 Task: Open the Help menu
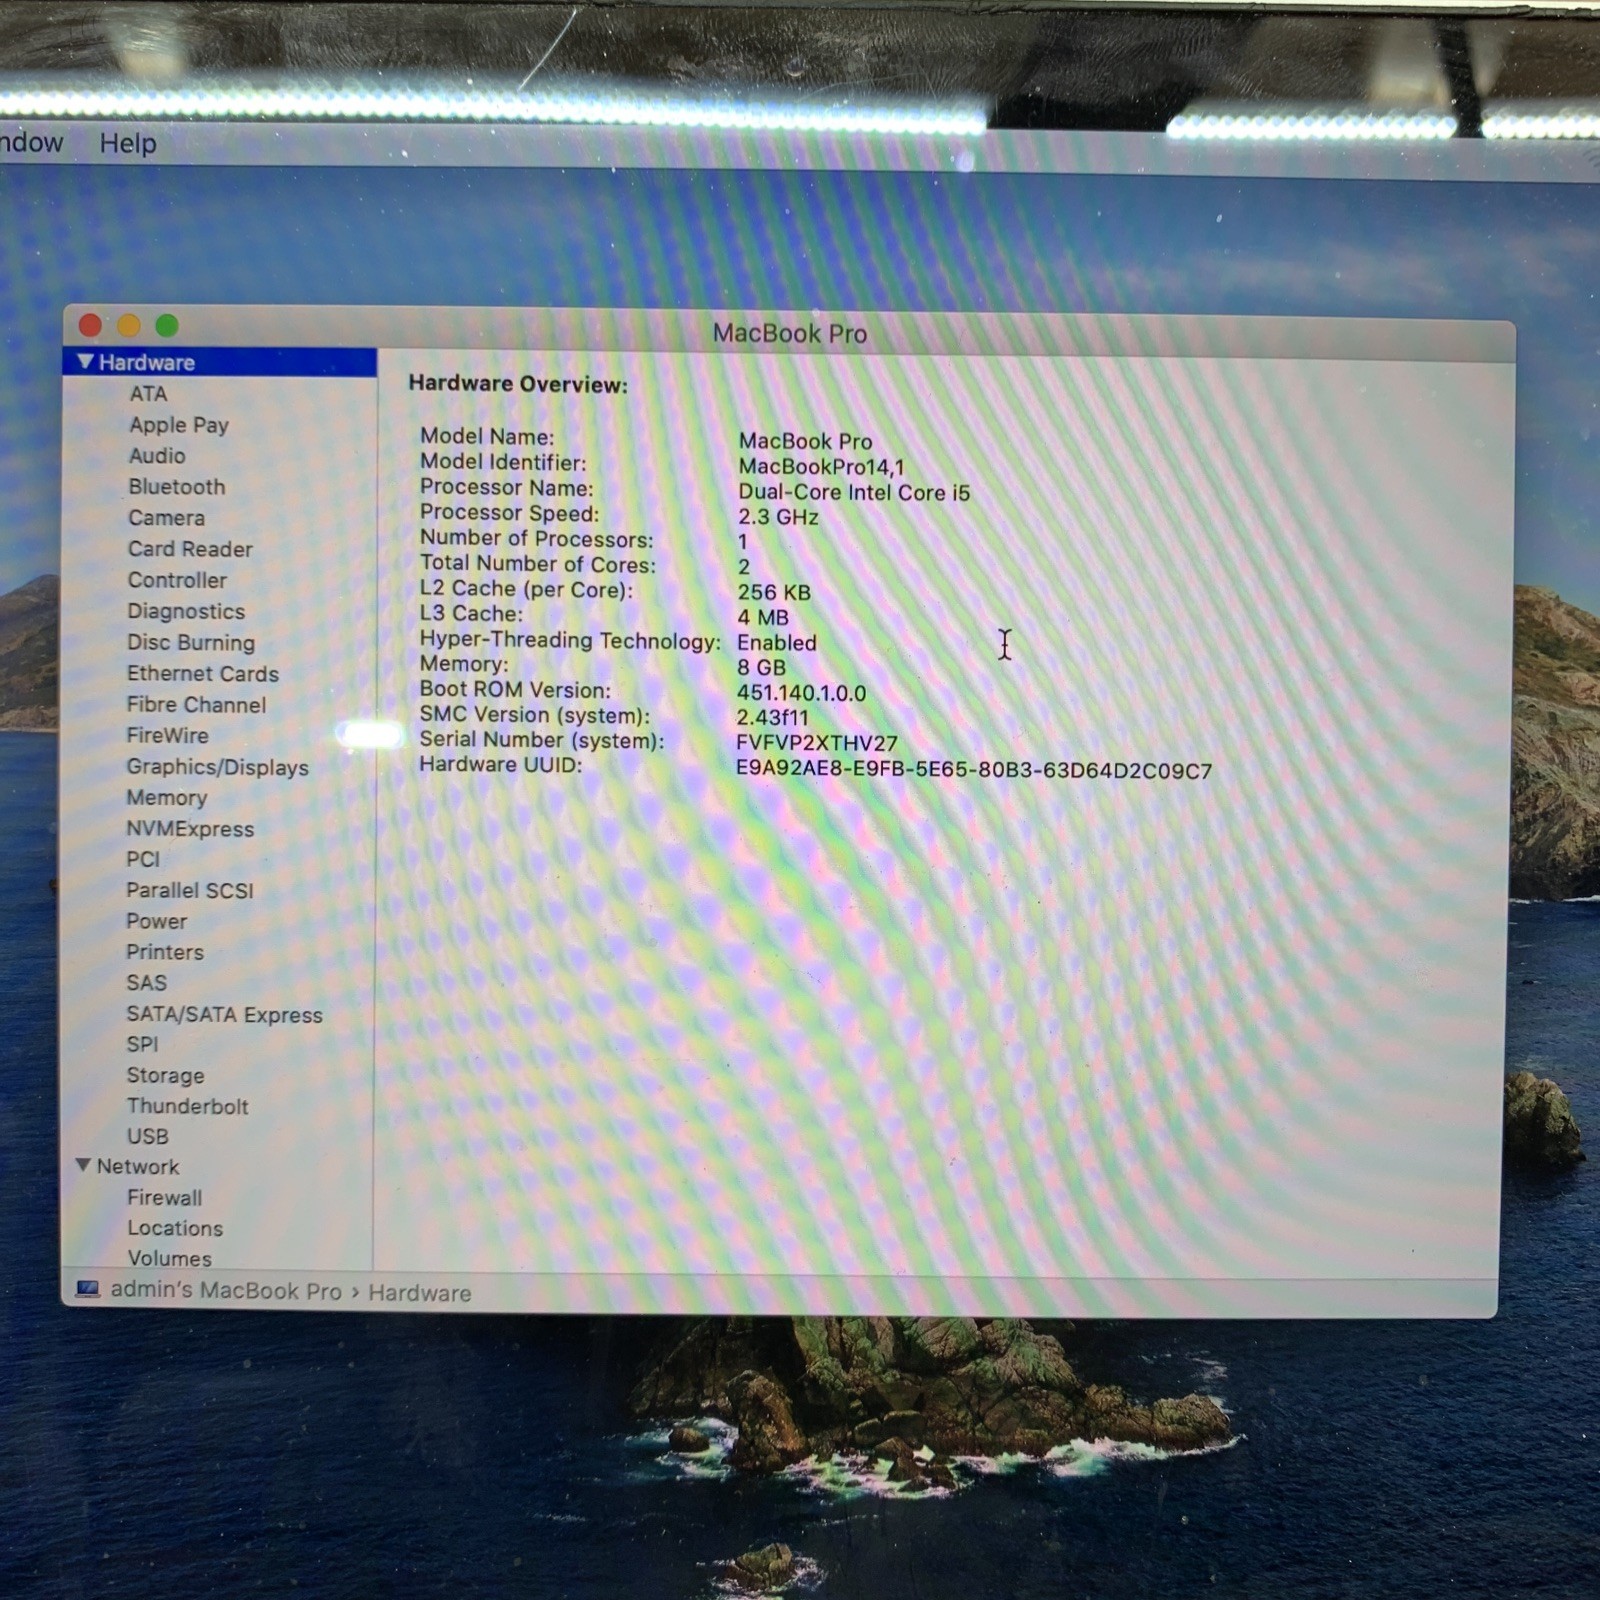[128, 143]
